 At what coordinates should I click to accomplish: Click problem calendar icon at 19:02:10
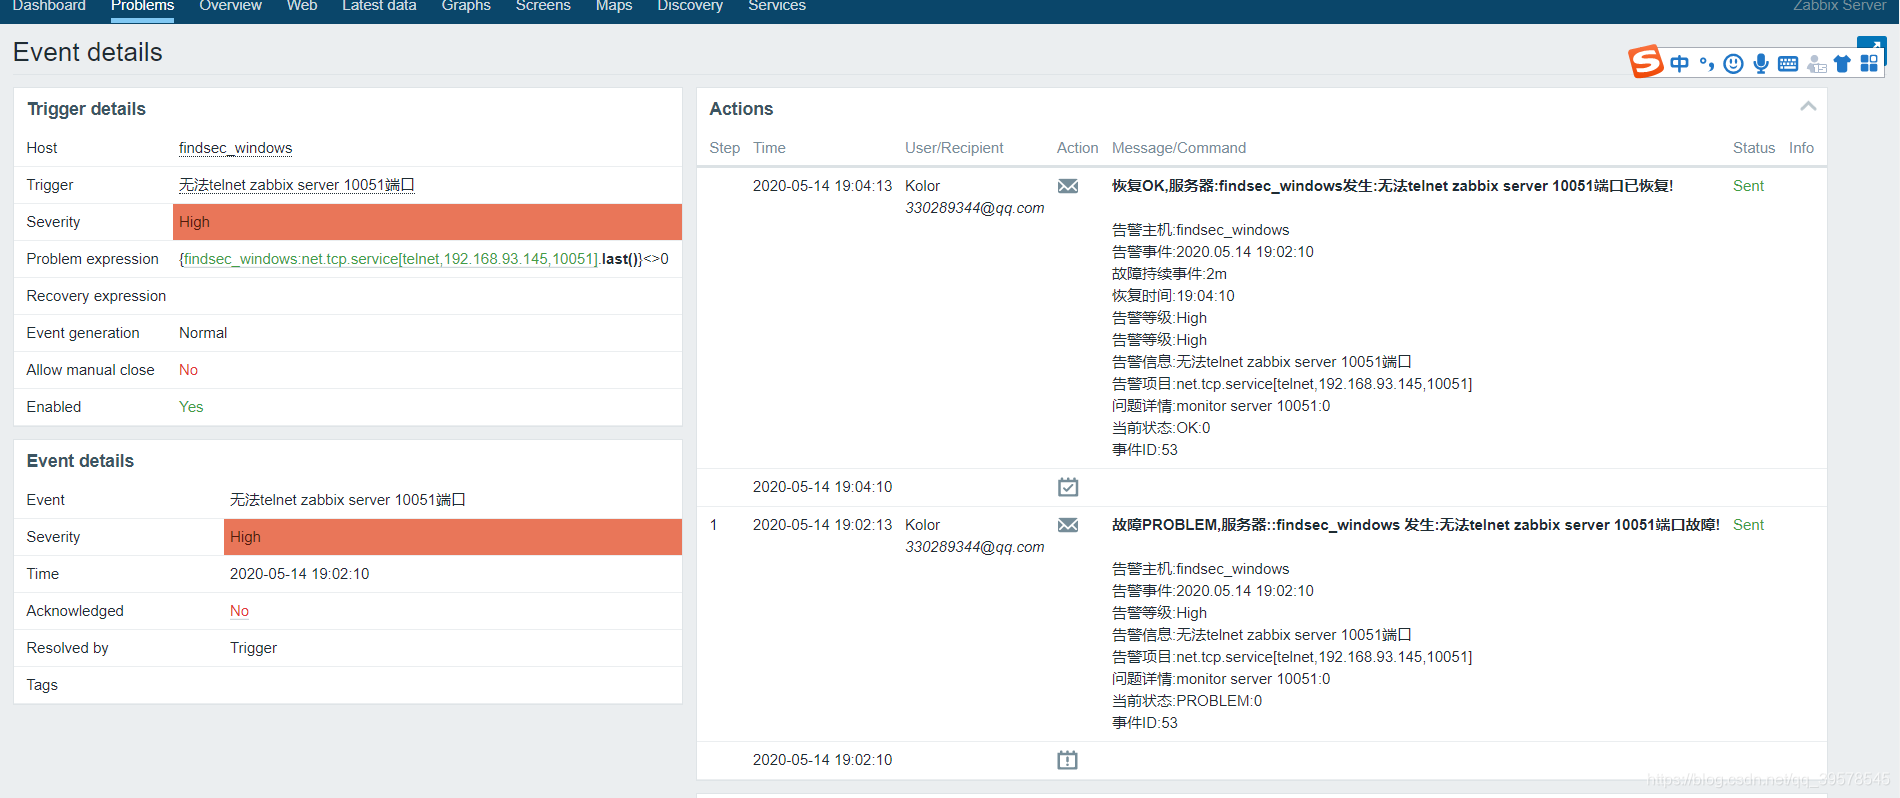pos(1068,760)
